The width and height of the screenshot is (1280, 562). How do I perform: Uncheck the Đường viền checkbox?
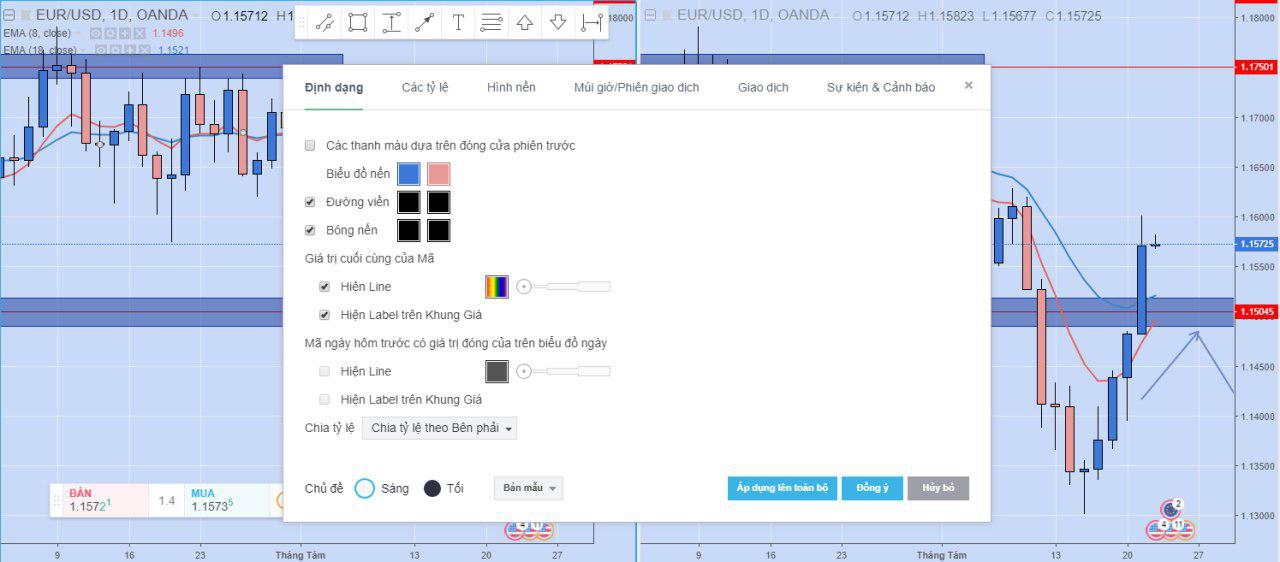point(310,202)
